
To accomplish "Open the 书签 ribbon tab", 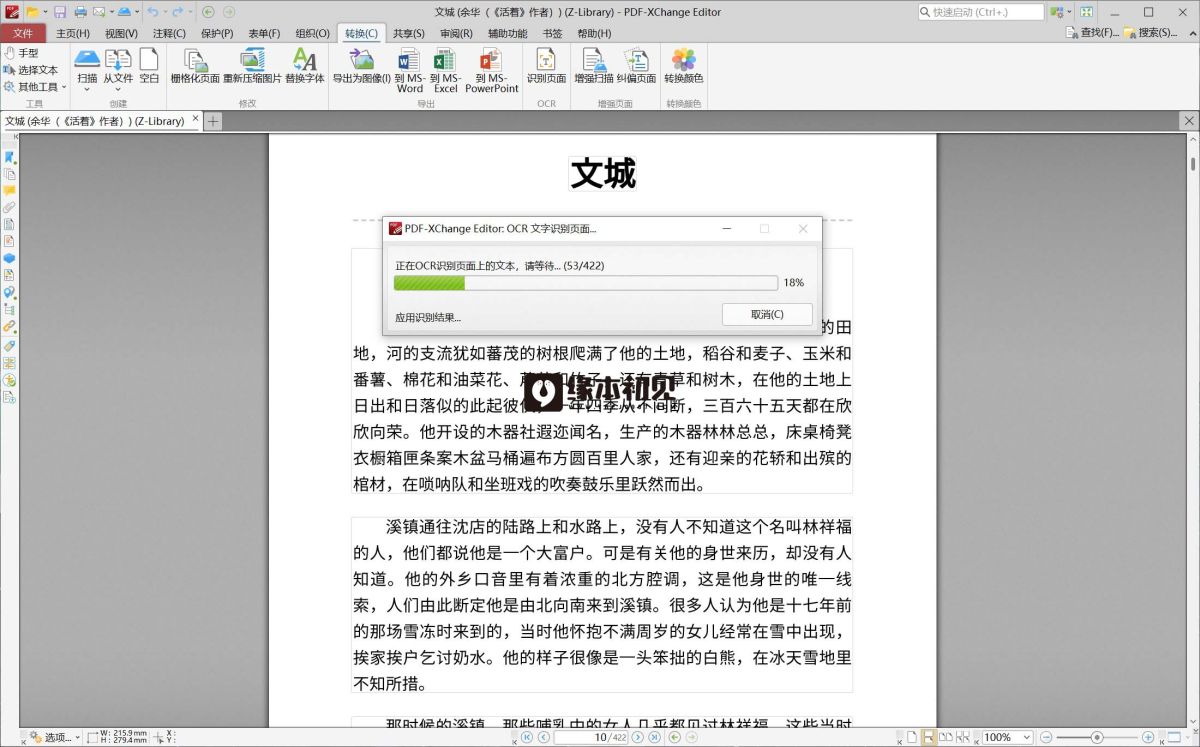I will click(x=552, y=33).
